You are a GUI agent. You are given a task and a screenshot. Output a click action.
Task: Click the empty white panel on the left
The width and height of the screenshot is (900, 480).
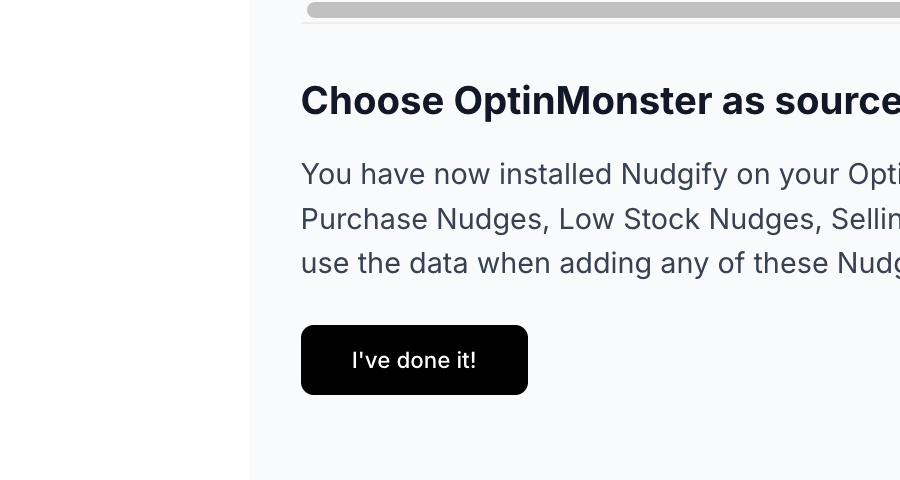[x=124, y=240]
